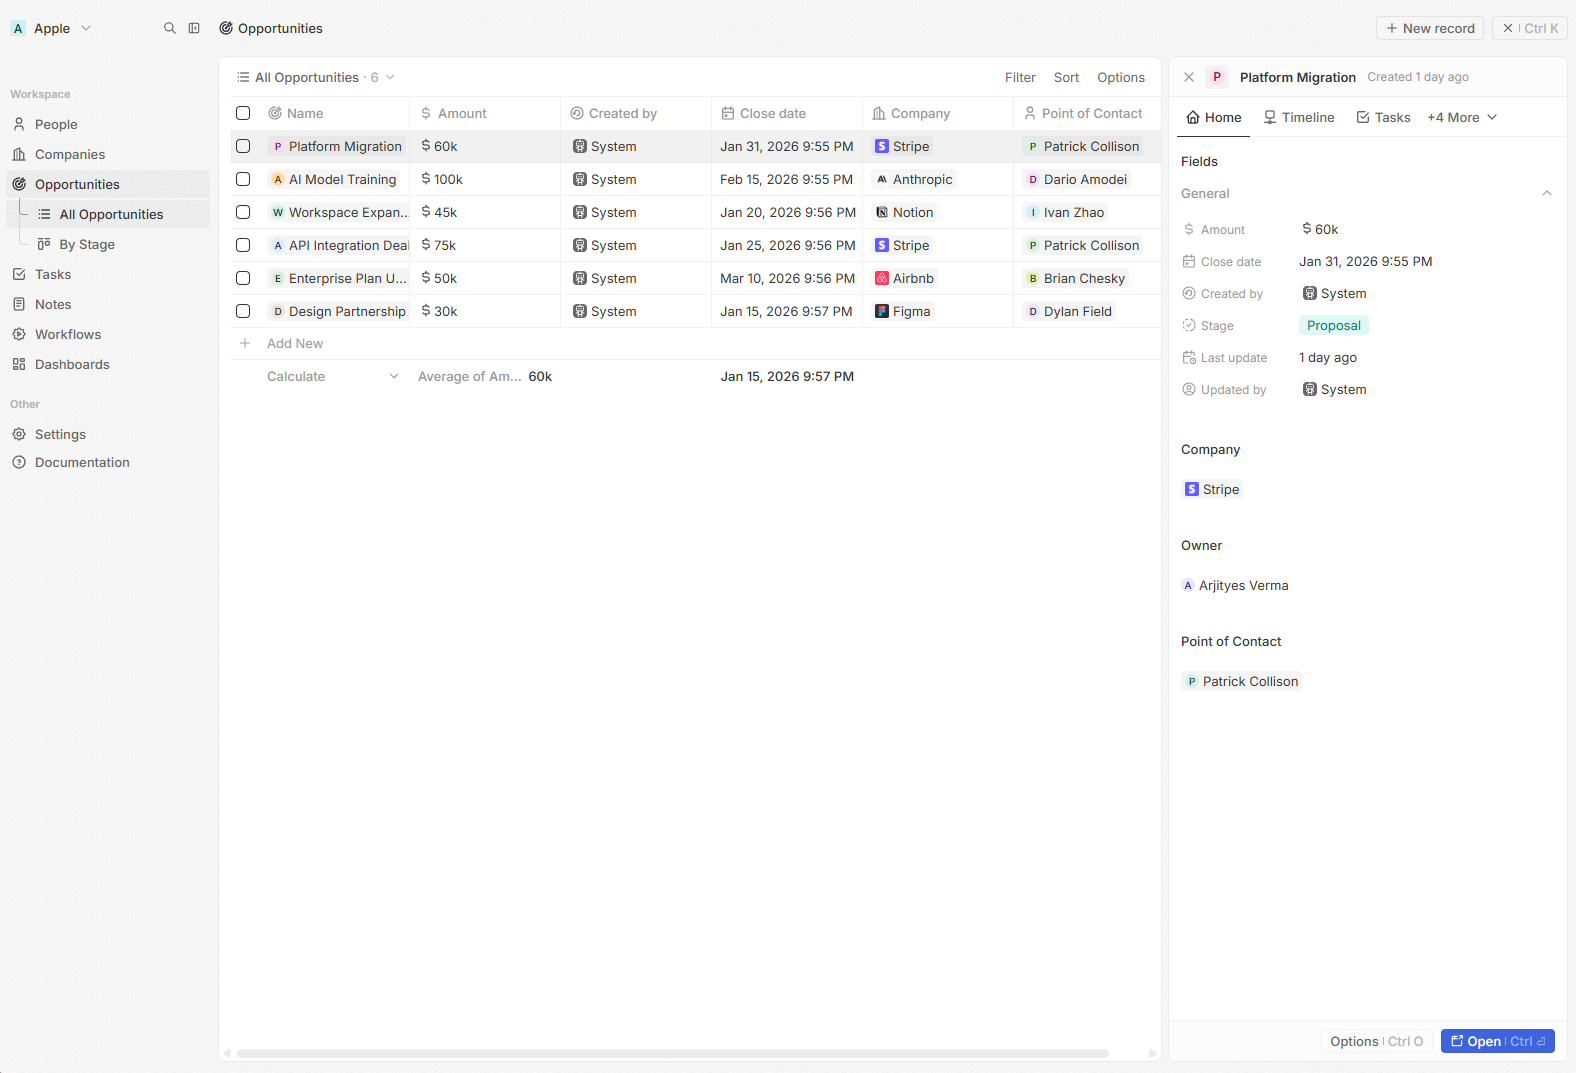Collapse the sidebar panel icon
1576x1073 pixels.
pyautogui.click(x=194, y=28)
